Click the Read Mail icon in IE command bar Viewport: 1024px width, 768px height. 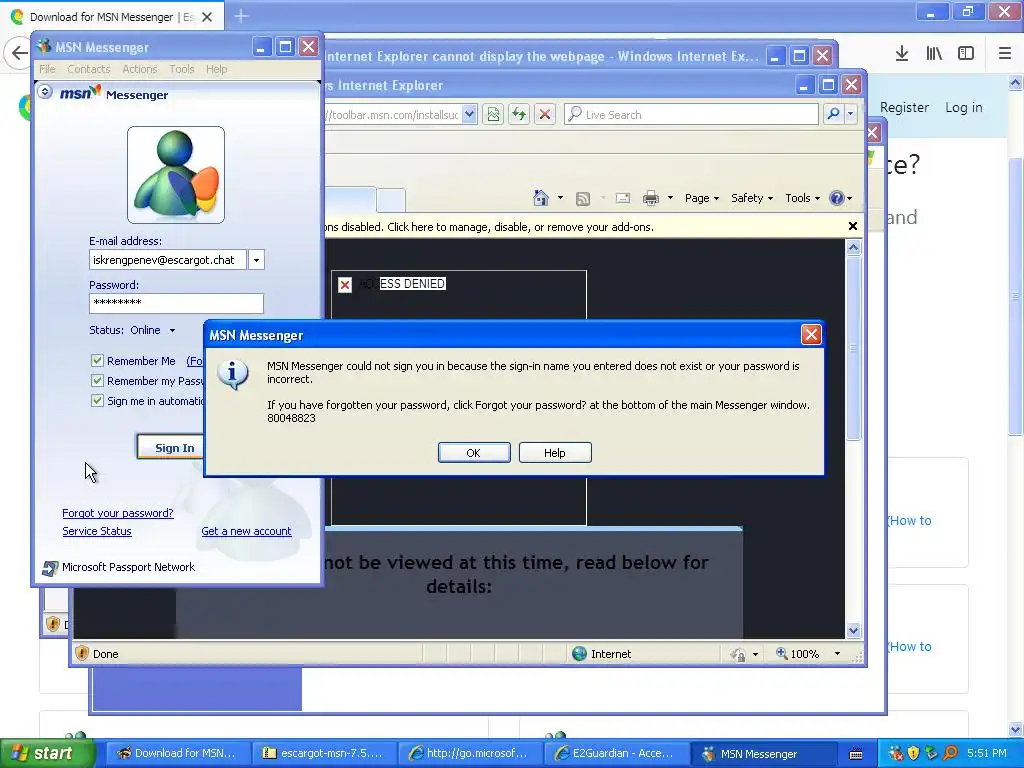[x=623, y=198]
